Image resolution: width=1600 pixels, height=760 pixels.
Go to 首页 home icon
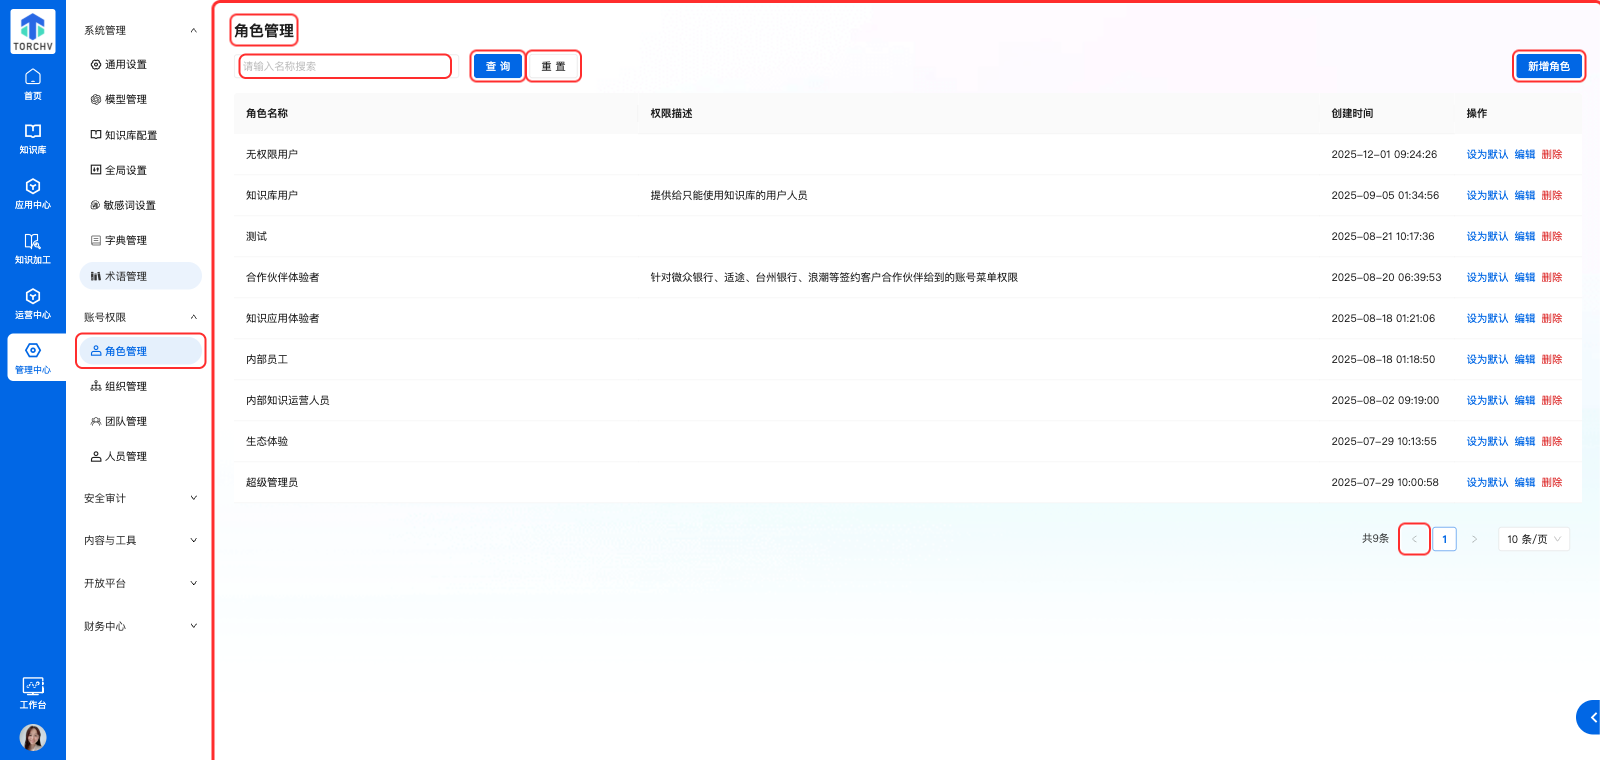click(x=33, y=85)
